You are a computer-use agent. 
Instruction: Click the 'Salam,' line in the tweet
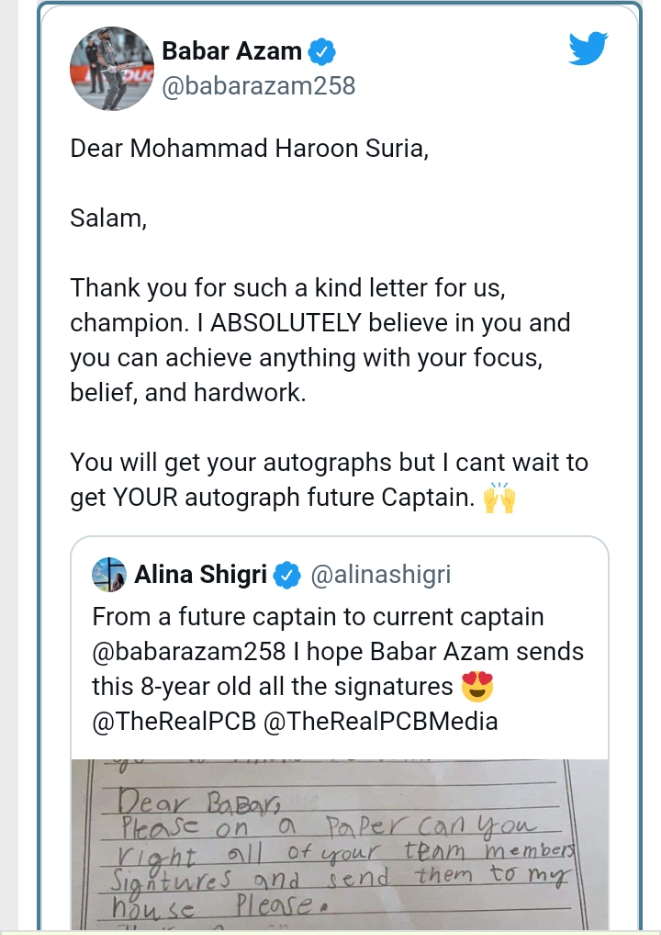point(108,219)
